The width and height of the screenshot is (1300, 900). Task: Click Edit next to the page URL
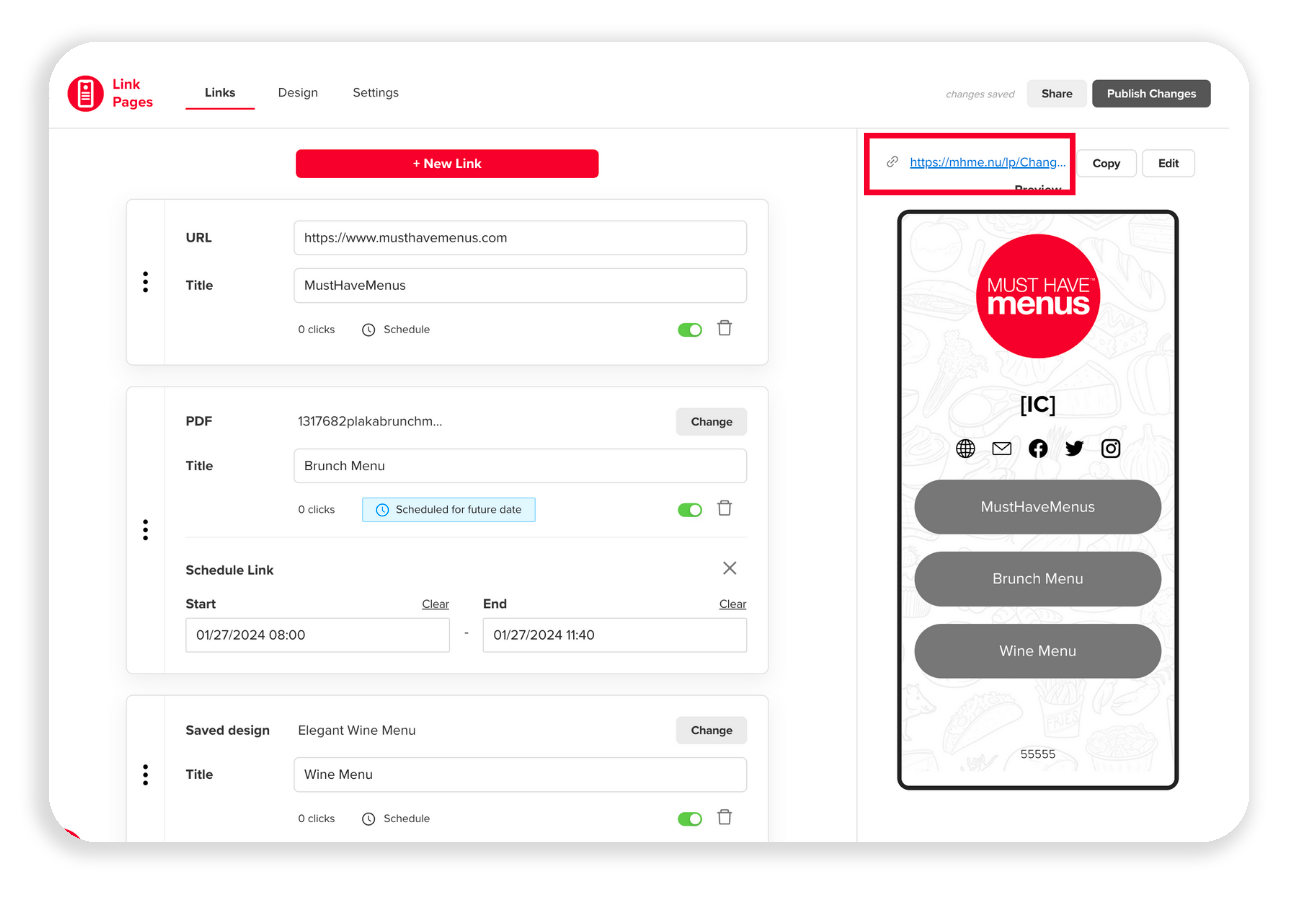pyautogui.click(x=1169, y=163)
